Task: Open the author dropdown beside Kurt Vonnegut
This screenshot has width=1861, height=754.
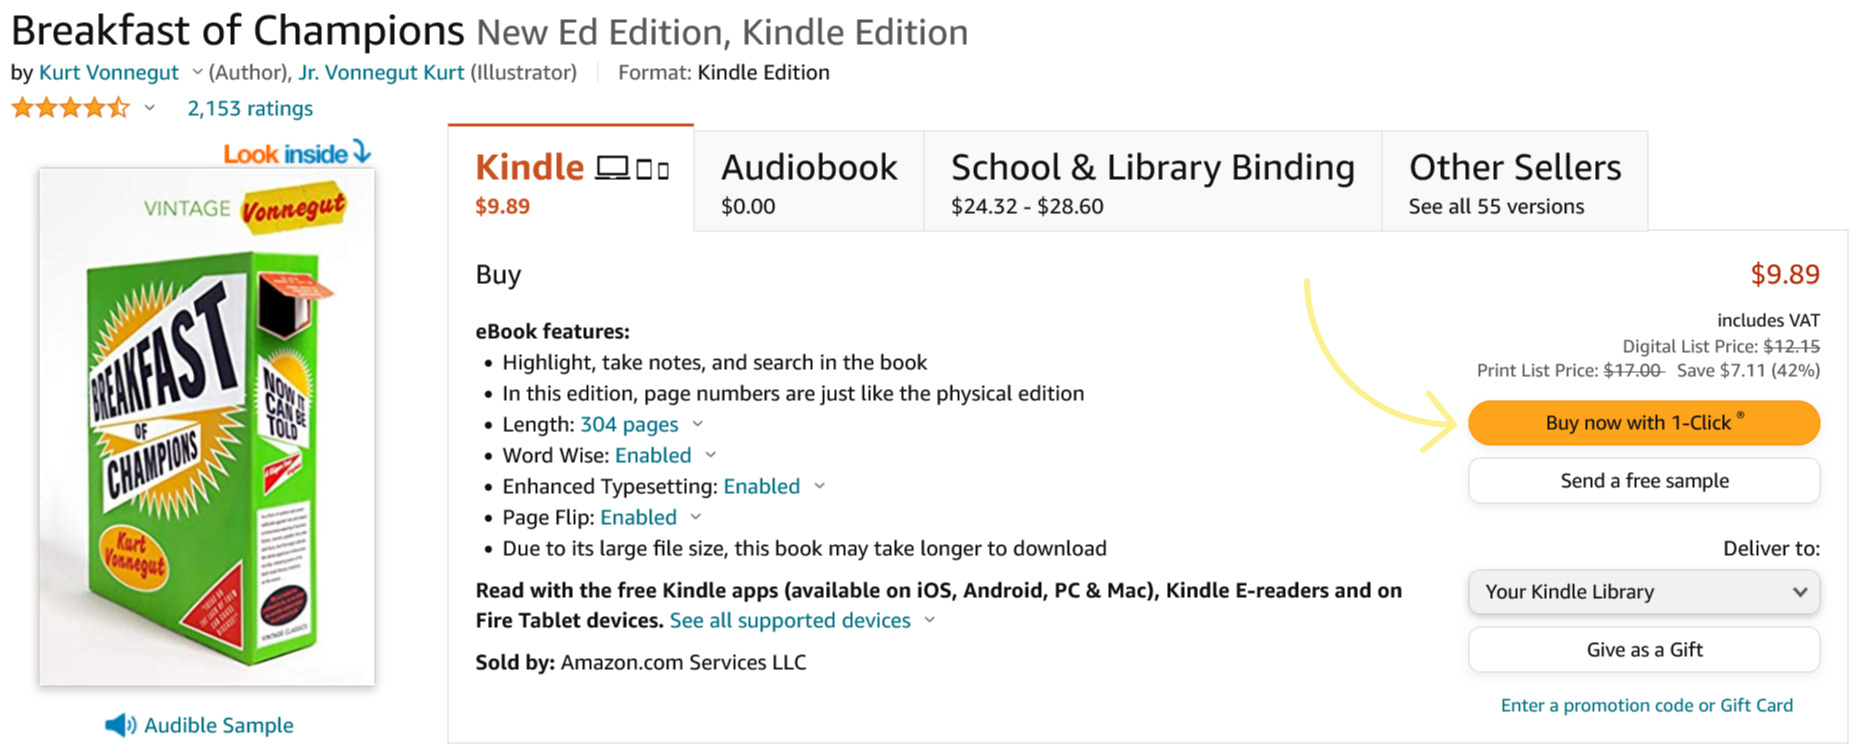Action: 195,72
